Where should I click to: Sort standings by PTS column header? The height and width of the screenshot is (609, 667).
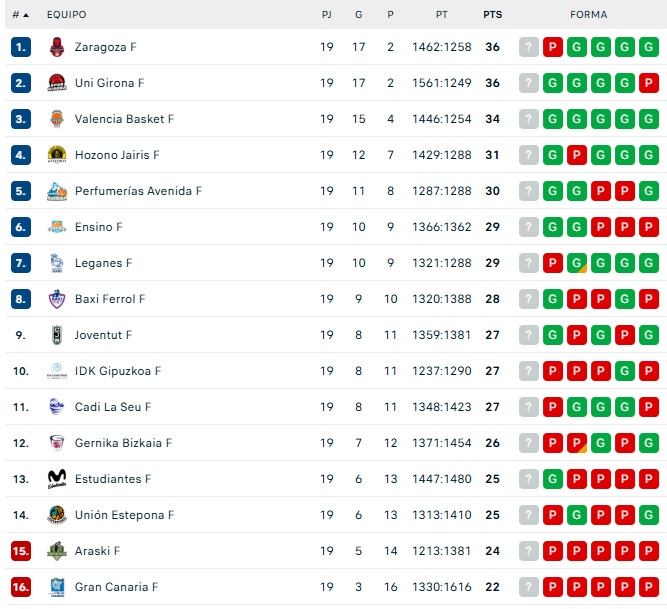tap(493, 15)
